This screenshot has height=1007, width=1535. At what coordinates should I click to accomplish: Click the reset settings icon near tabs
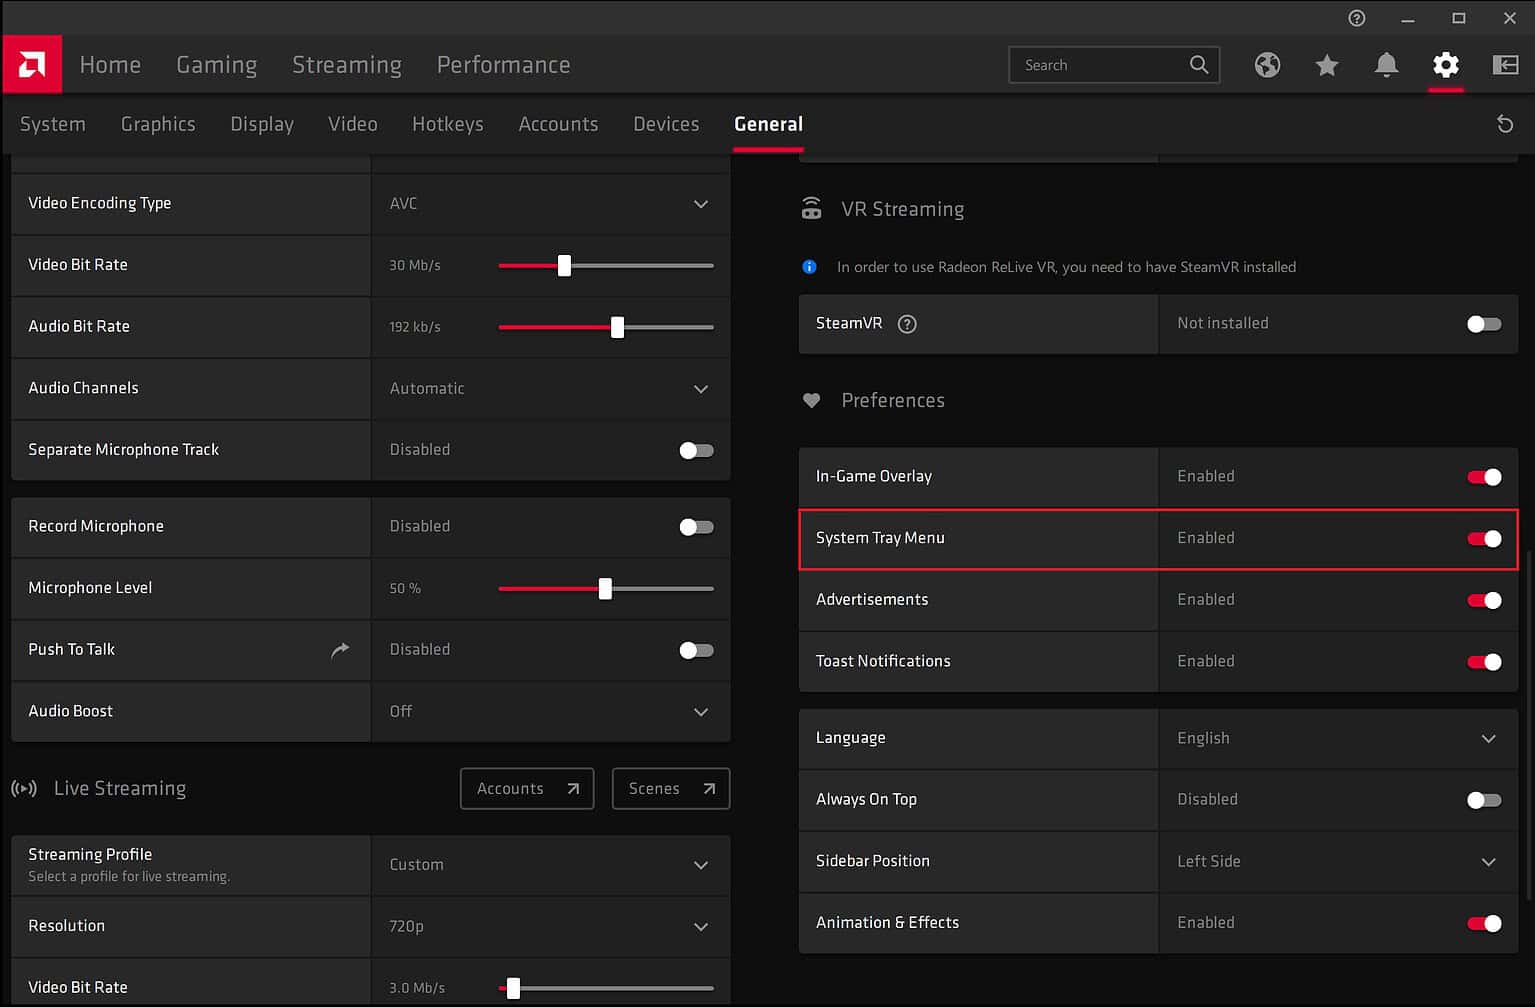click(1504, 123)
